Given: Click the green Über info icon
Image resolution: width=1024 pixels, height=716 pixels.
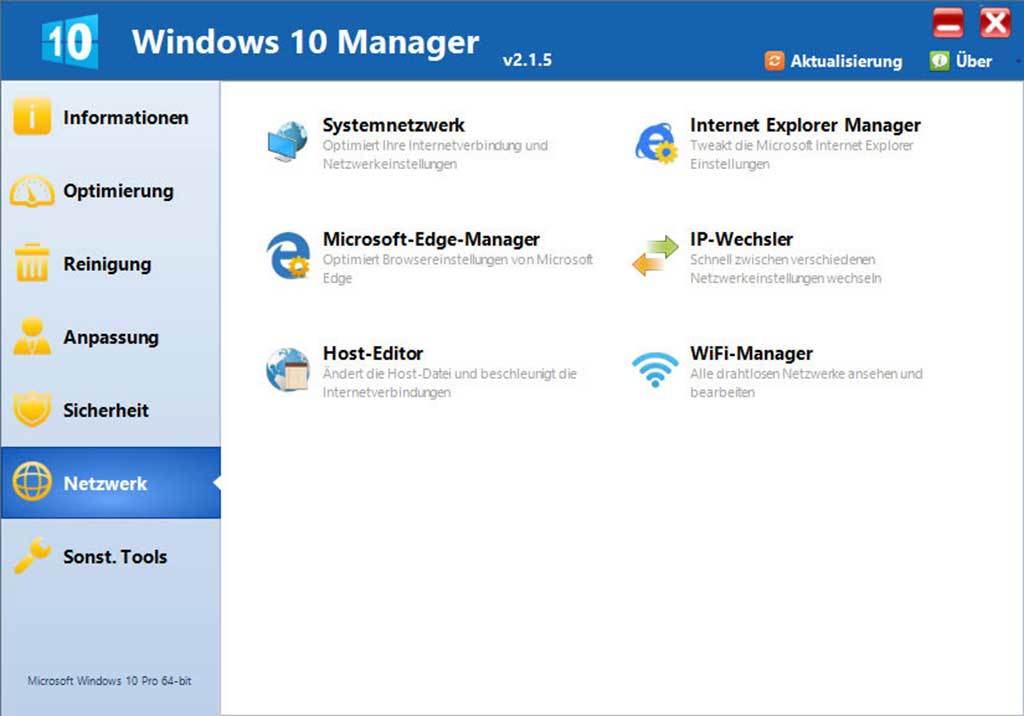Looking at the screenshot, I should [939, 61].
